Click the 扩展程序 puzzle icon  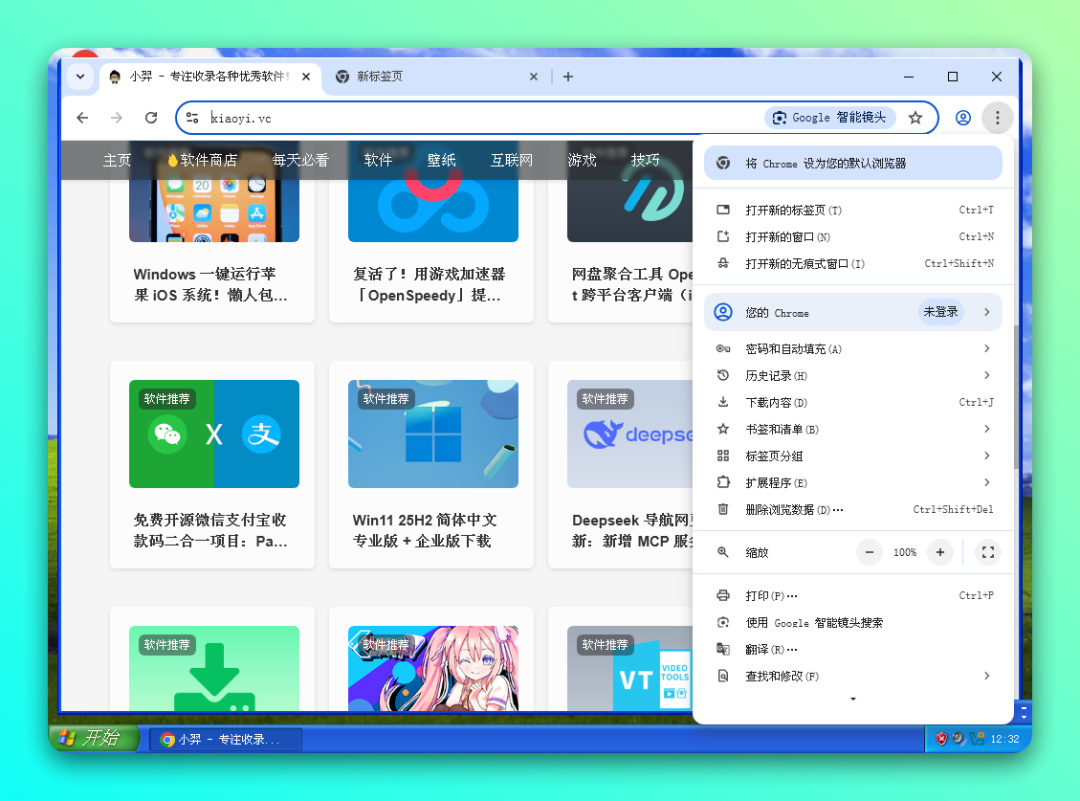coord(723,482)
